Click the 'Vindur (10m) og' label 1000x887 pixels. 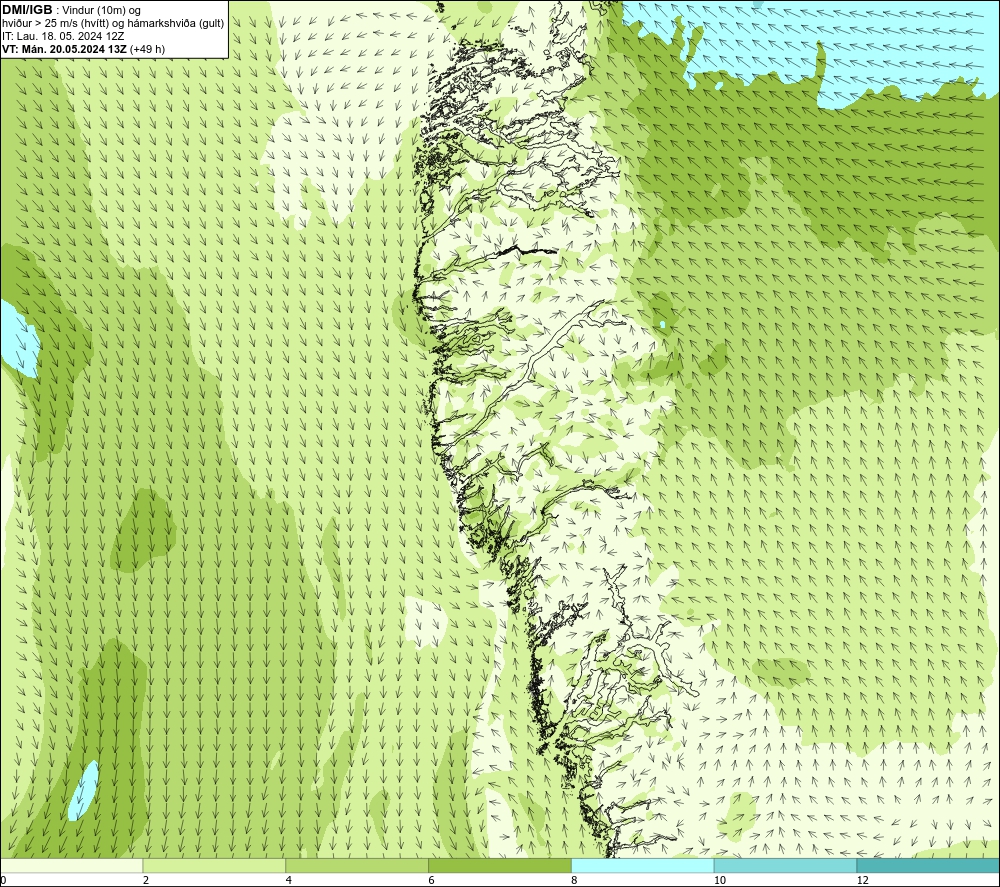click(x=101, y=11)
